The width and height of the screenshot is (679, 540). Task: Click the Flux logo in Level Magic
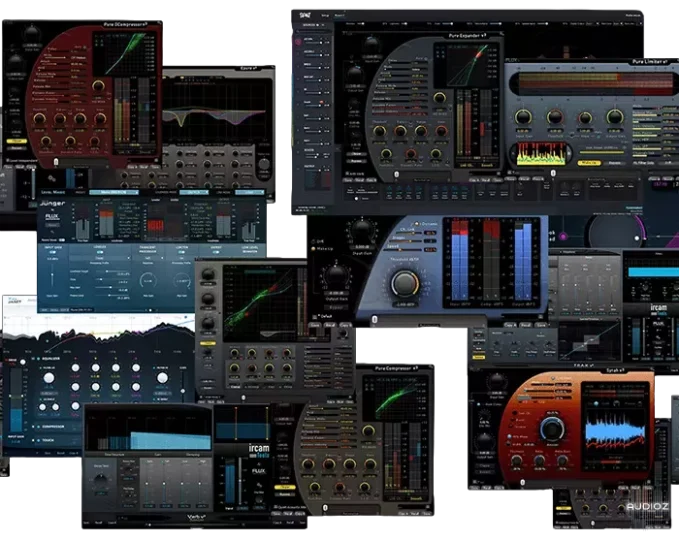52,216
